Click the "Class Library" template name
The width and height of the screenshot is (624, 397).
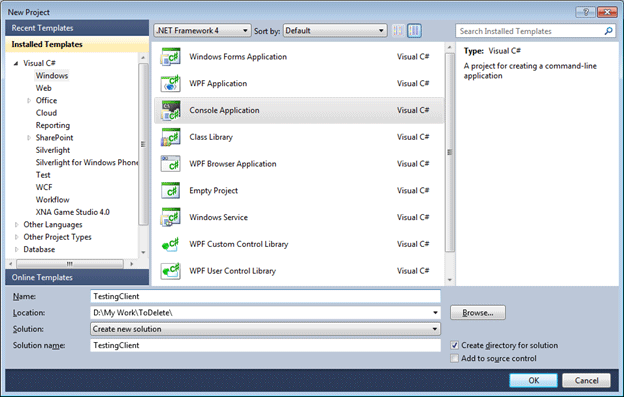click(211, 137)
